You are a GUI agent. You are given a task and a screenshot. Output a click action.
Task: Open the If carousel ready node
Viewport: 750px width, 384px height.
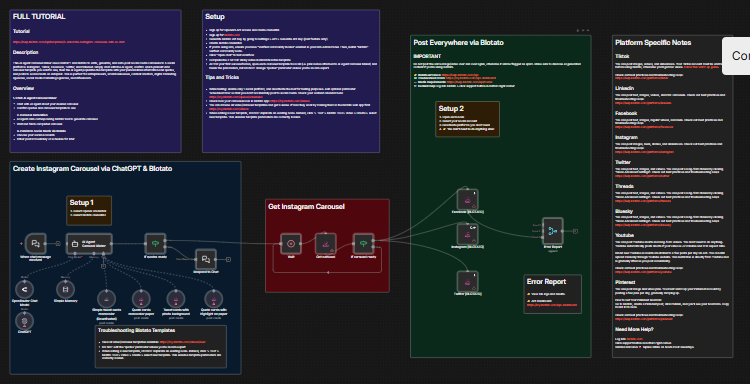coord(363,244)
